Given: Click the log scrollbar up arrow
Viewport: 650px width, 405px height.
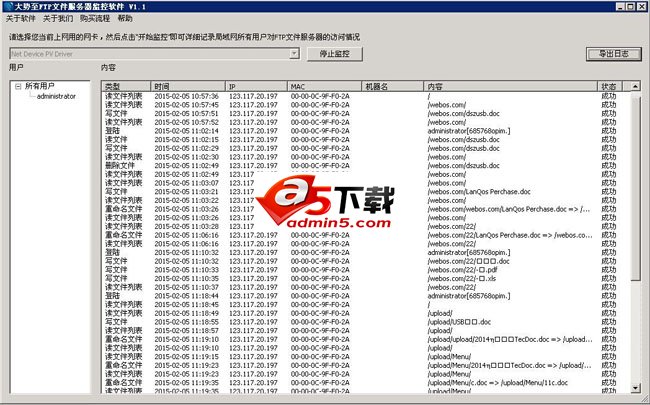Looking at the screenshot, I should (x=635, y=86).
